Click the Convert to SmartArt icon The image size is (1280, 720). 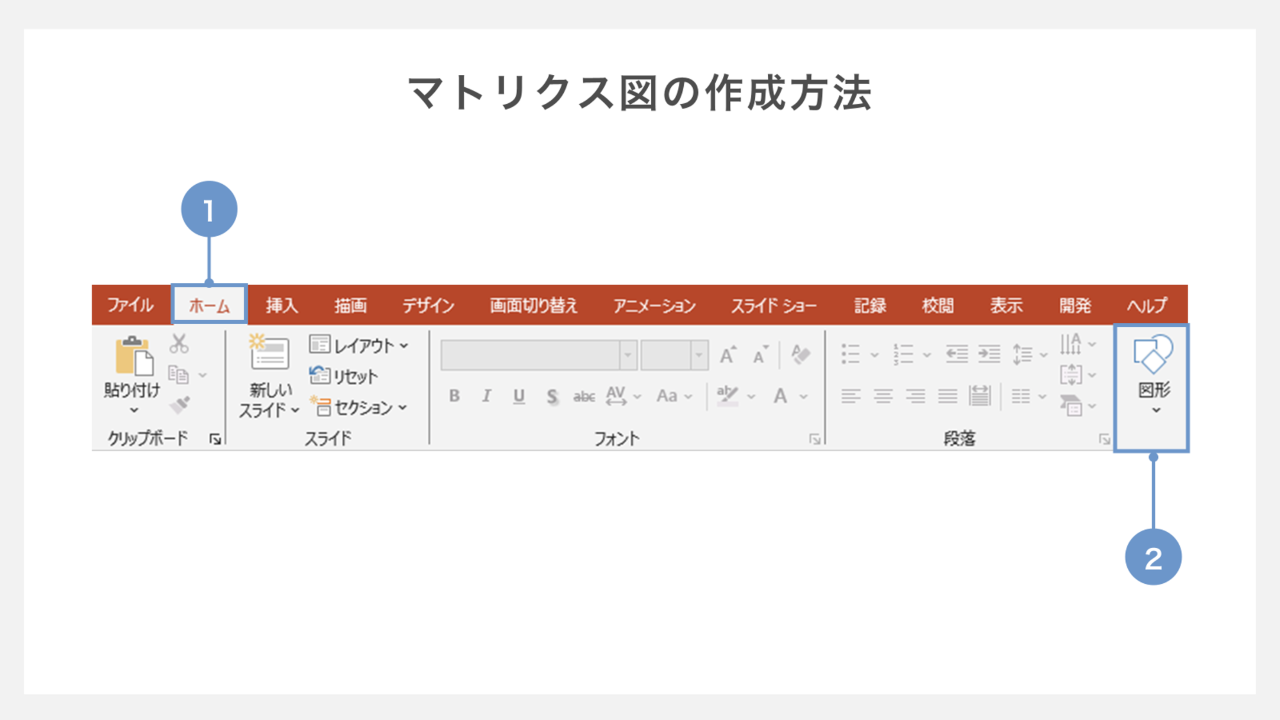tap(1071, 406)
